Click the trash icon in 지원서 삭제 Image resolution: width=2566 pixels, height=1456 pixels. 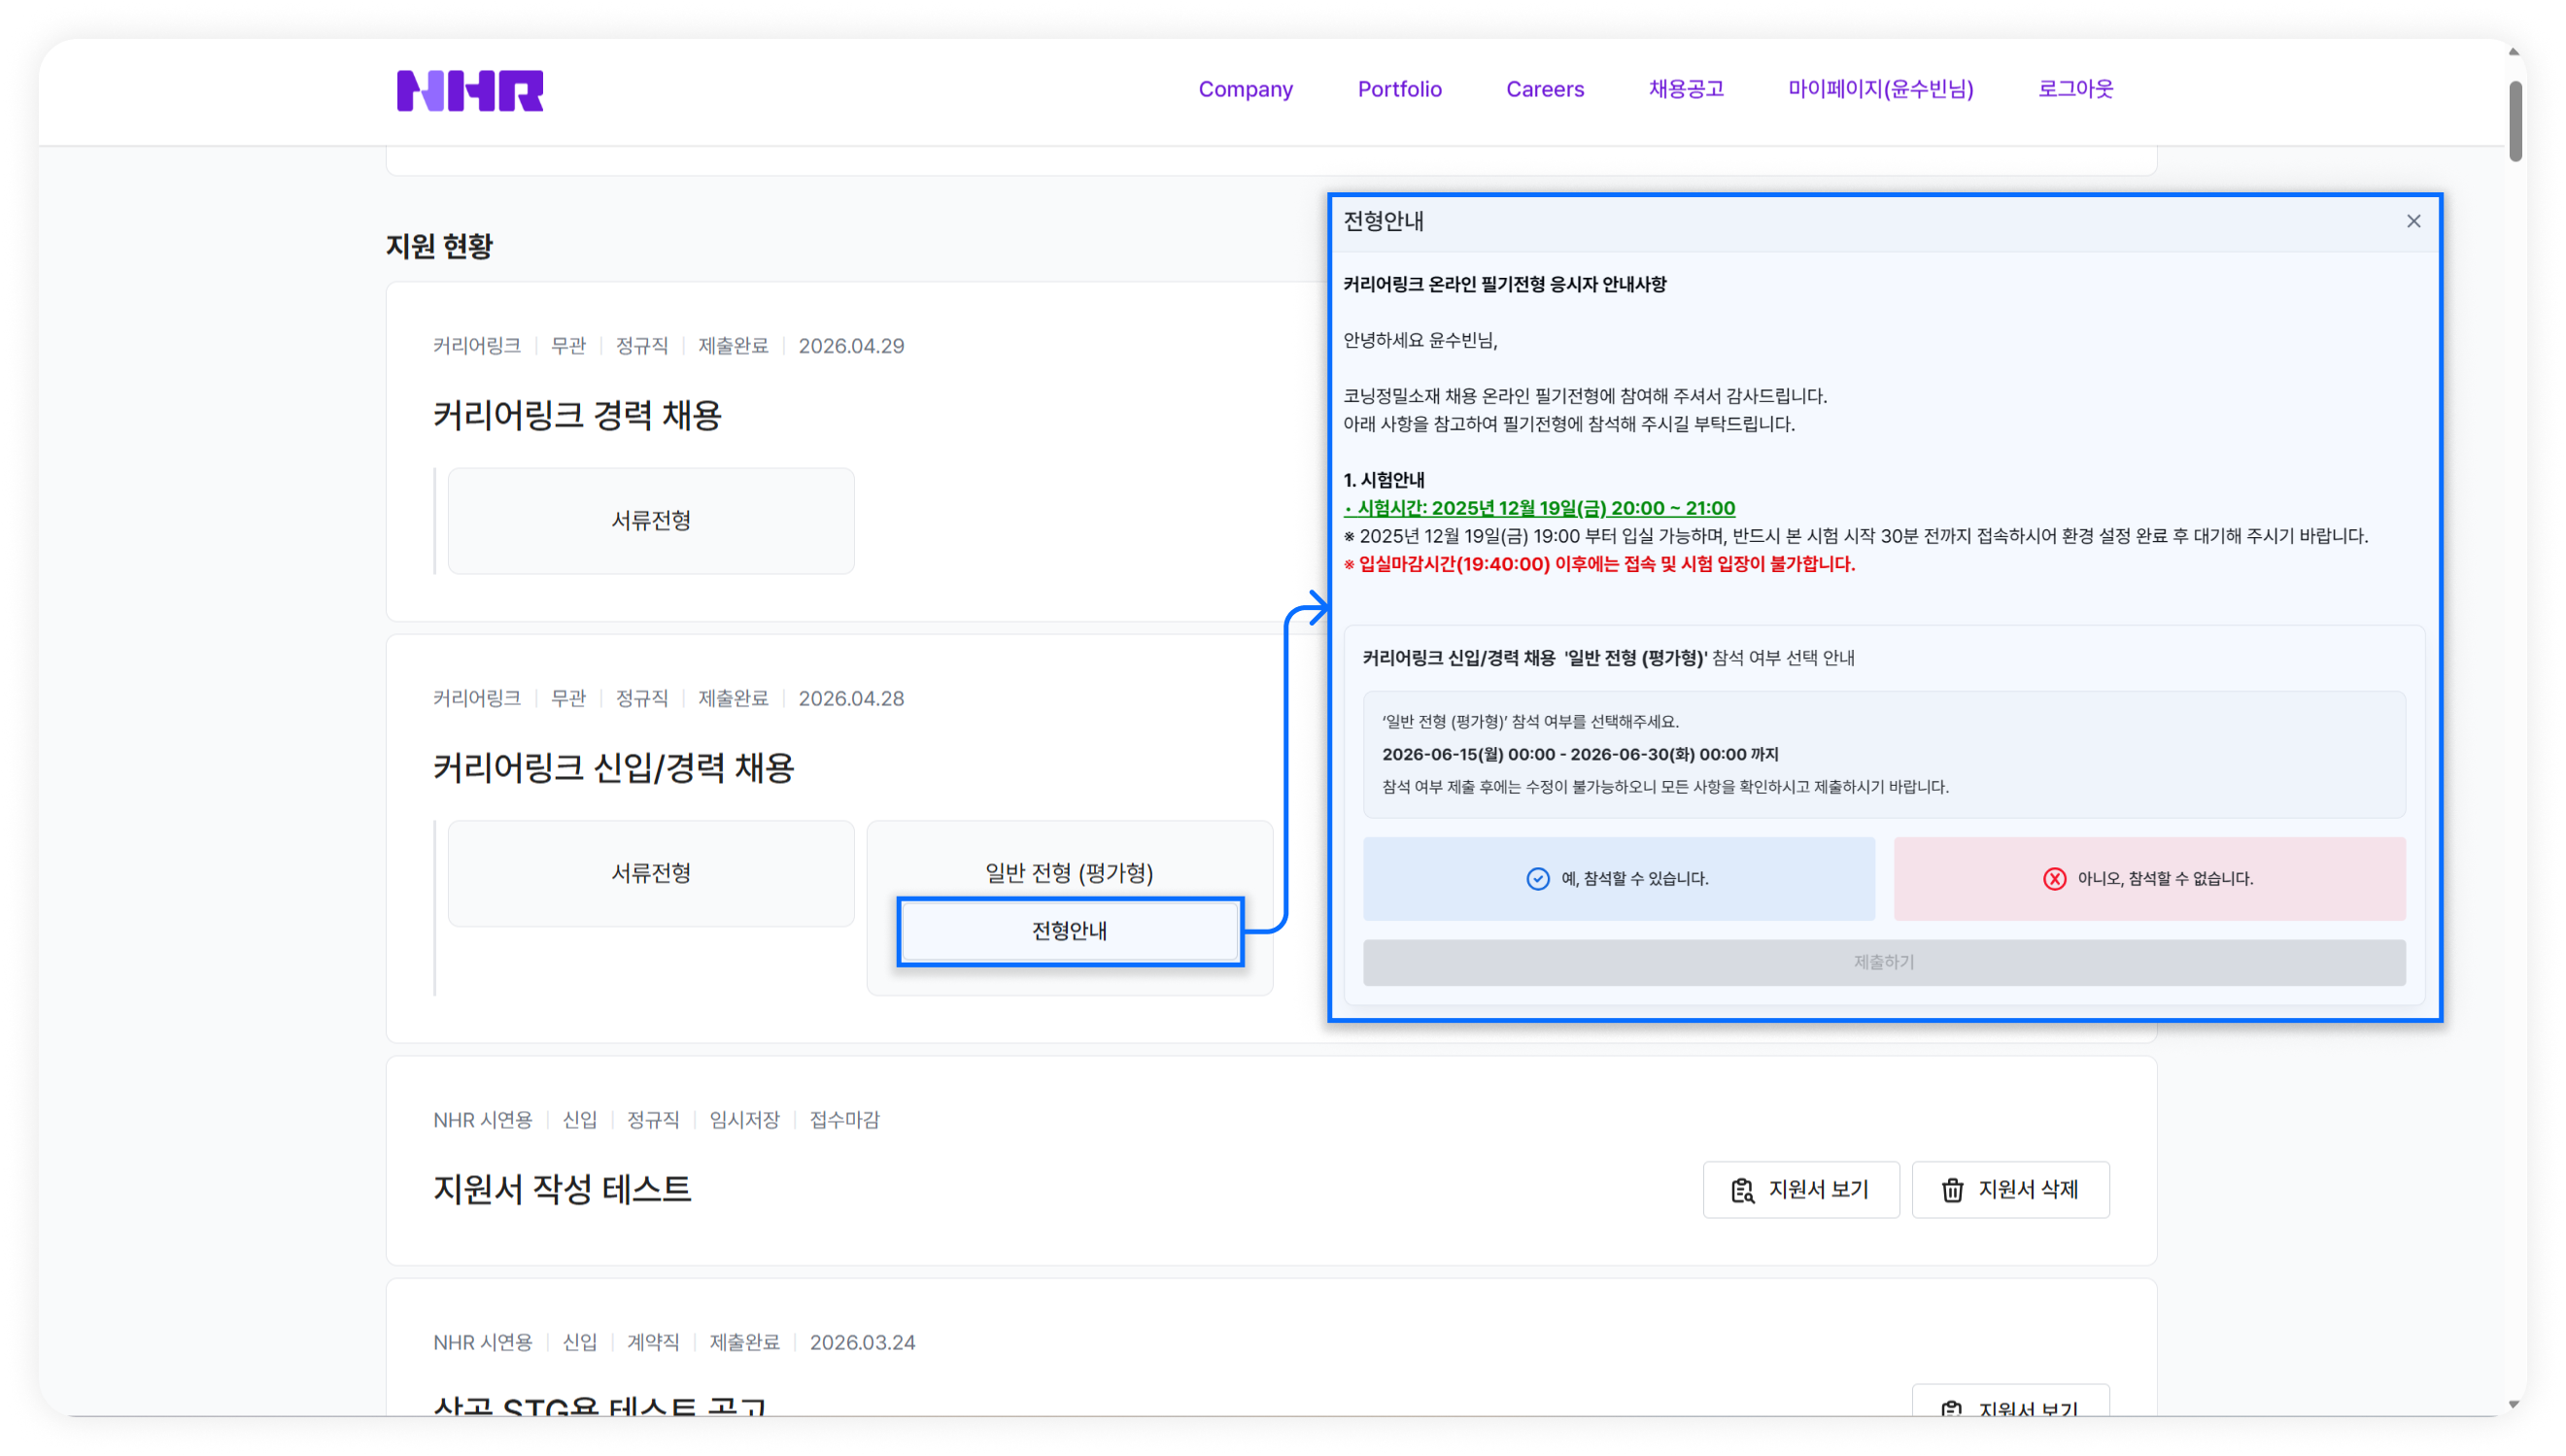1952,1190
